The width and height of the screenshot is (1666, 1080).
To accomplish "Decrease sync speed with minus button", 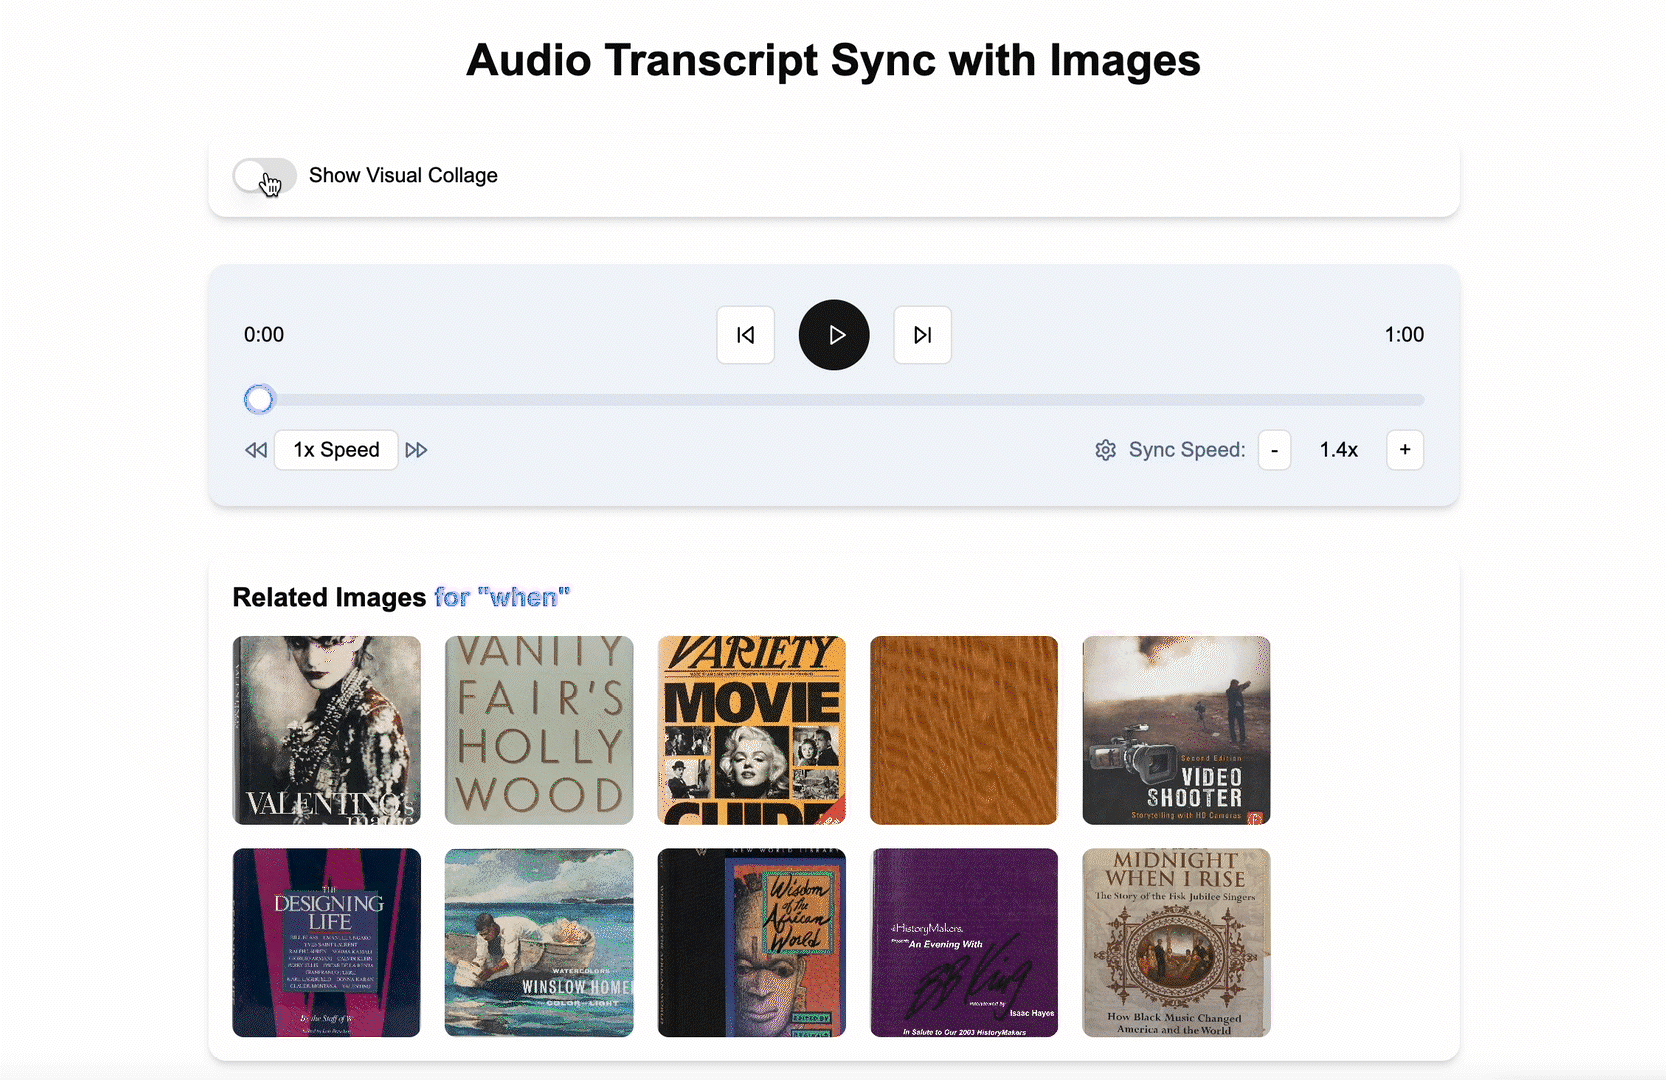I will [1274, 450].
